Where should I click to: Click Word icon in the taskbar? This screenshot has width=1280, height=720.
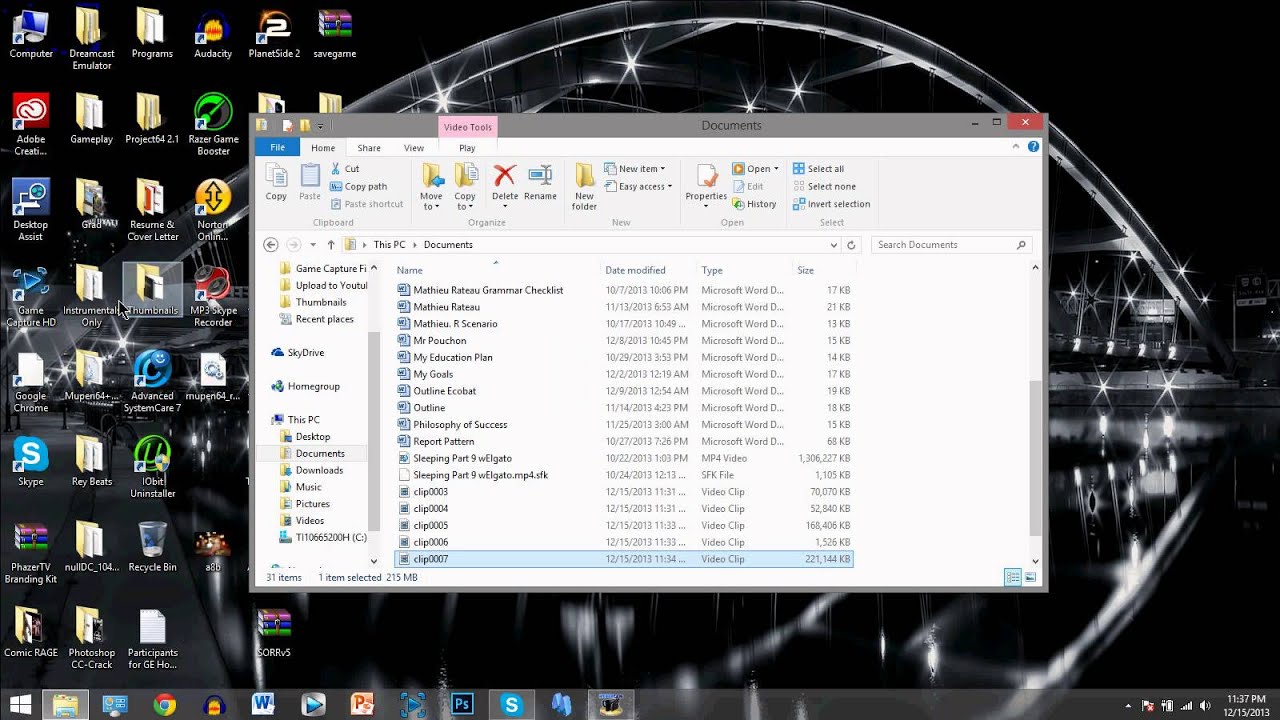tap(263, 704)
